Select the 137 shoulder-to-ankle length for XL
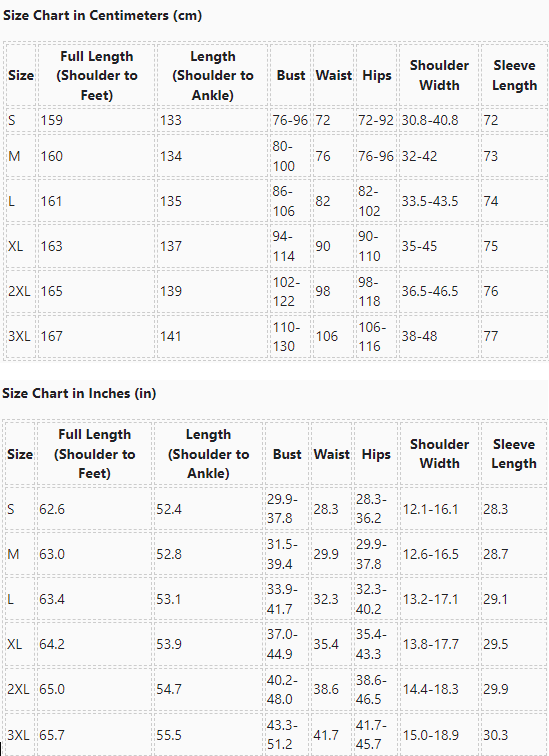549x756 pixels. (171, 246)
